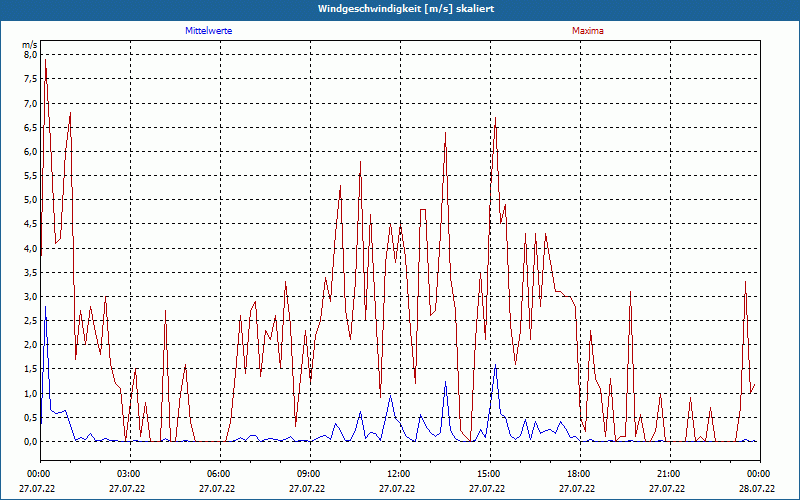
Task: Click the 8,0 y-axis value
Action: point(30,55)
